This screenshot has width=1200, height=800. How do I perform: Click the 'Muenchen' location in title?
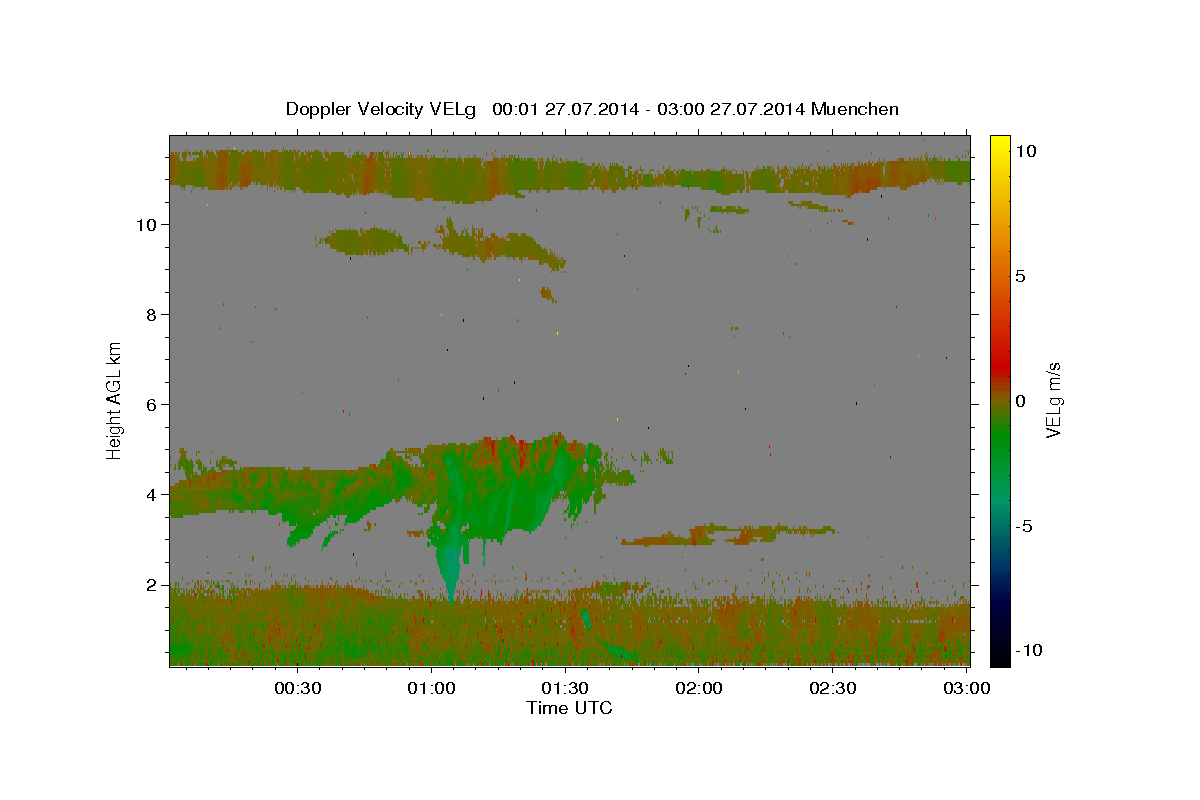coord(855,109)
